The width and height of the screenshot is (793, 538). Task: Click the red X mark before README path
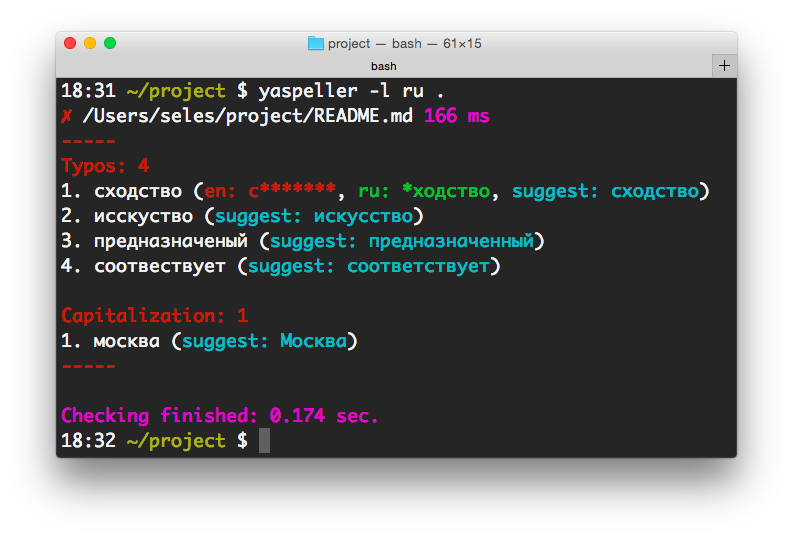coord(67,116)
